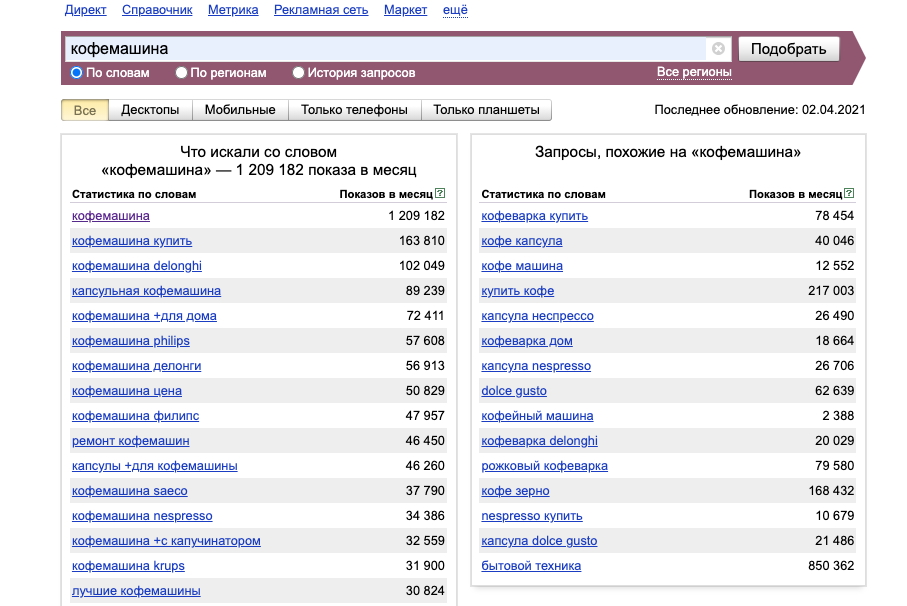Select the "По словам" radio button

pos(77,73)
